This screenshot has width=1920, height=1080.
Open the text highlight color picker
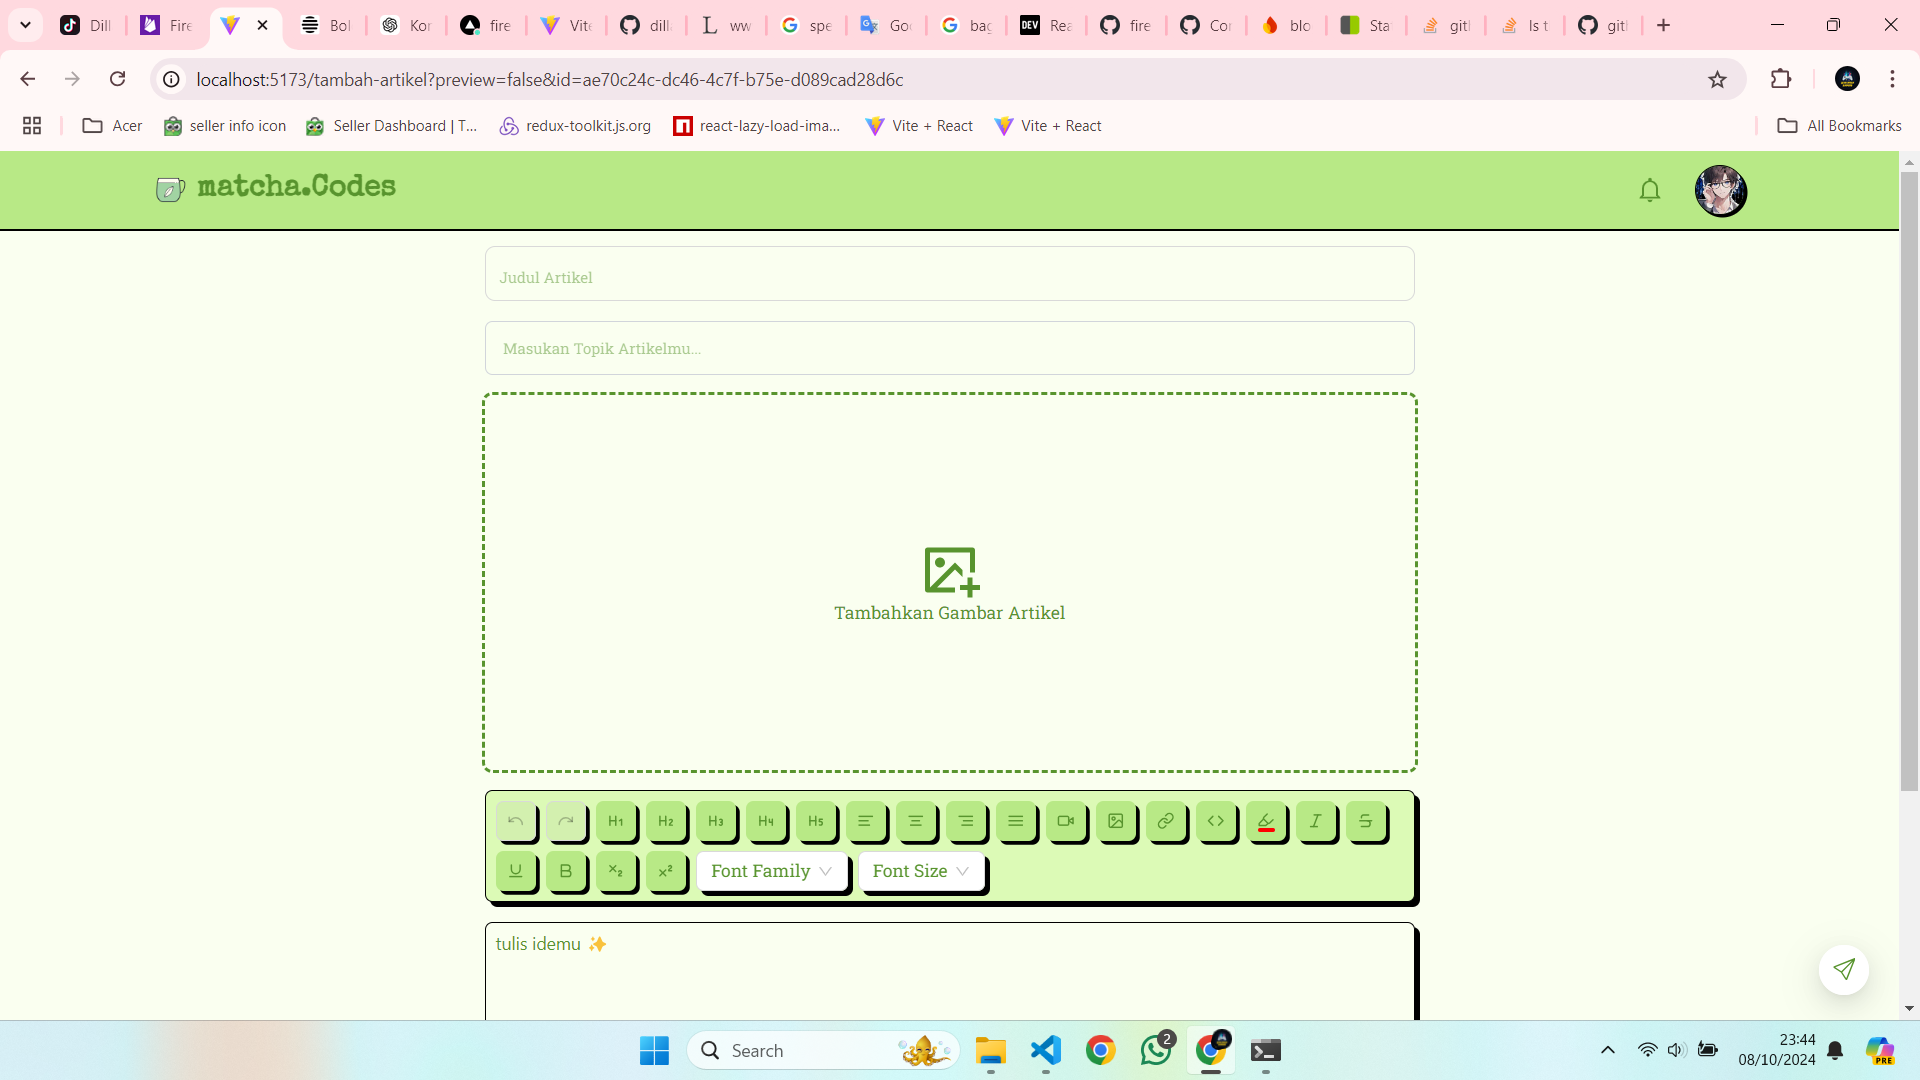pos(1266,821)
